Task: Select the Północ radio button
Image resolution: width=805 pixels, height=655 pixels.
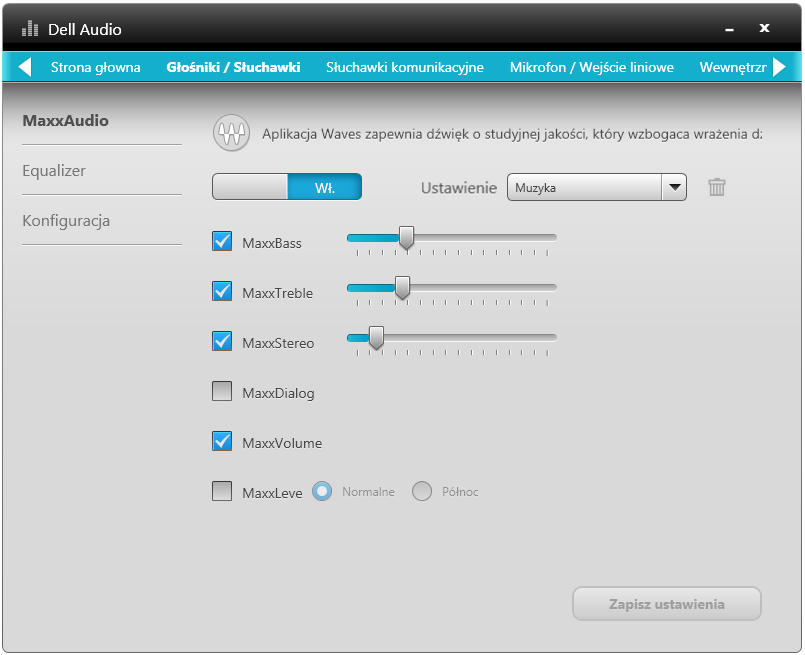Action: (422, 491)
